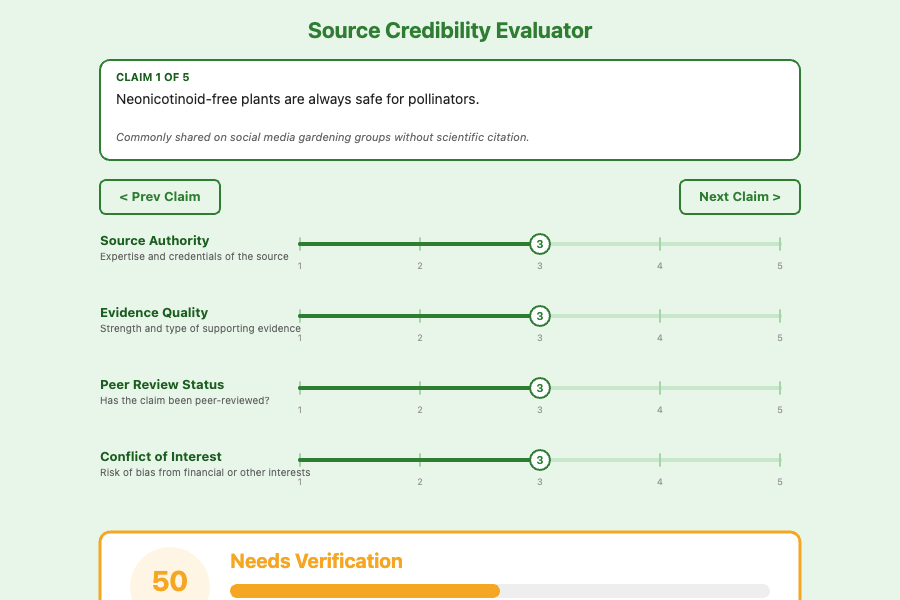Click the 'Source Authority' label
The height and width of the screenshot is (600, 900).
pos(154,241)
